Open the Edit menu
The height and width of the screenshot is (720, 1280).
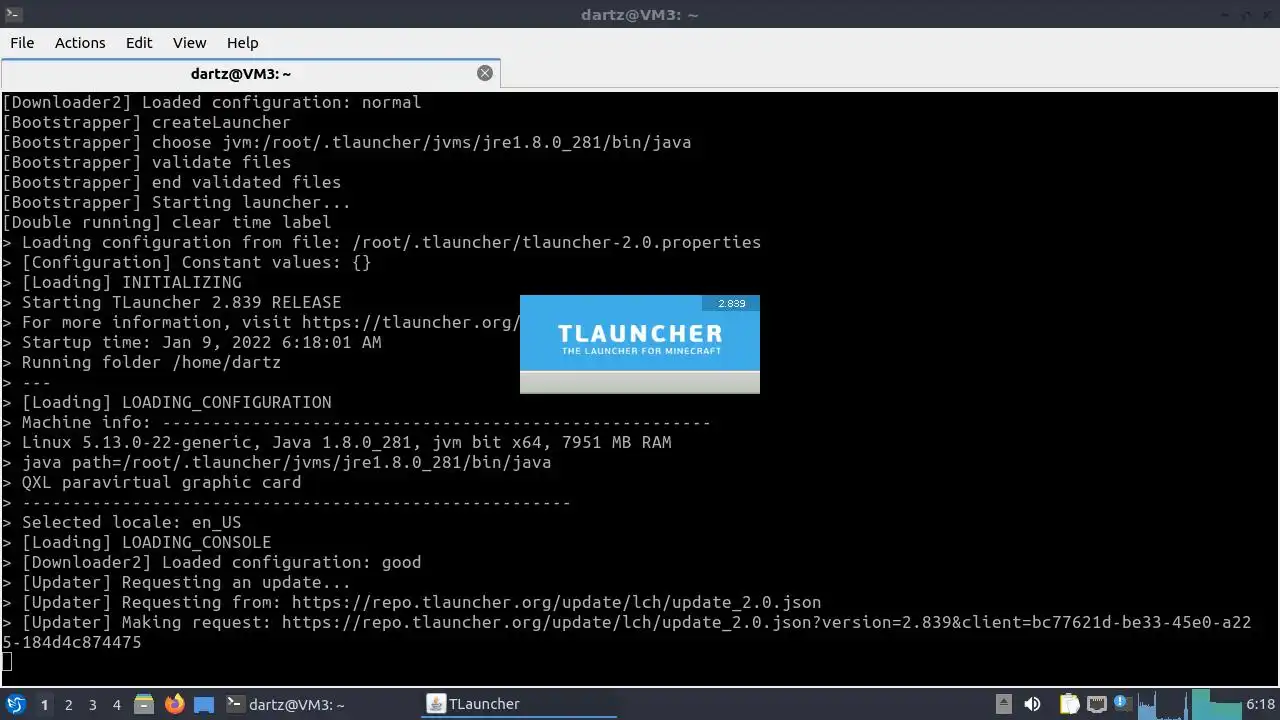[x=139, y=43]
